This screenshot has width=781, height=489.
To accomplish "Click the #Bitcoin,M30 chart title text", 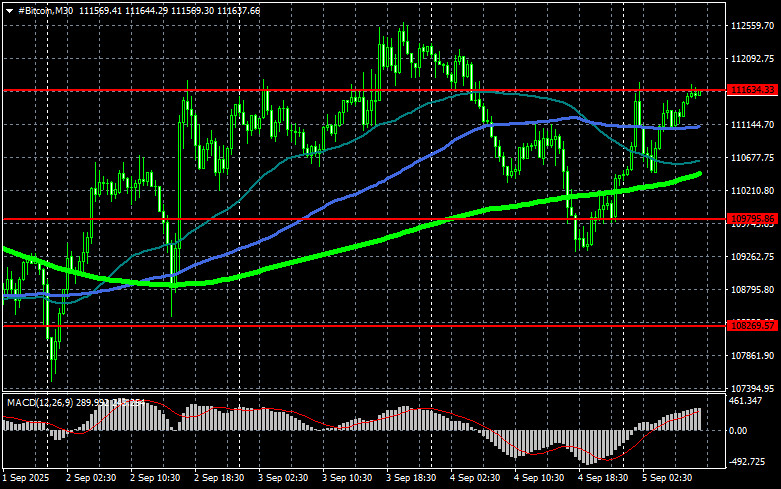I will pyautogui.click(x=41, y=9).
